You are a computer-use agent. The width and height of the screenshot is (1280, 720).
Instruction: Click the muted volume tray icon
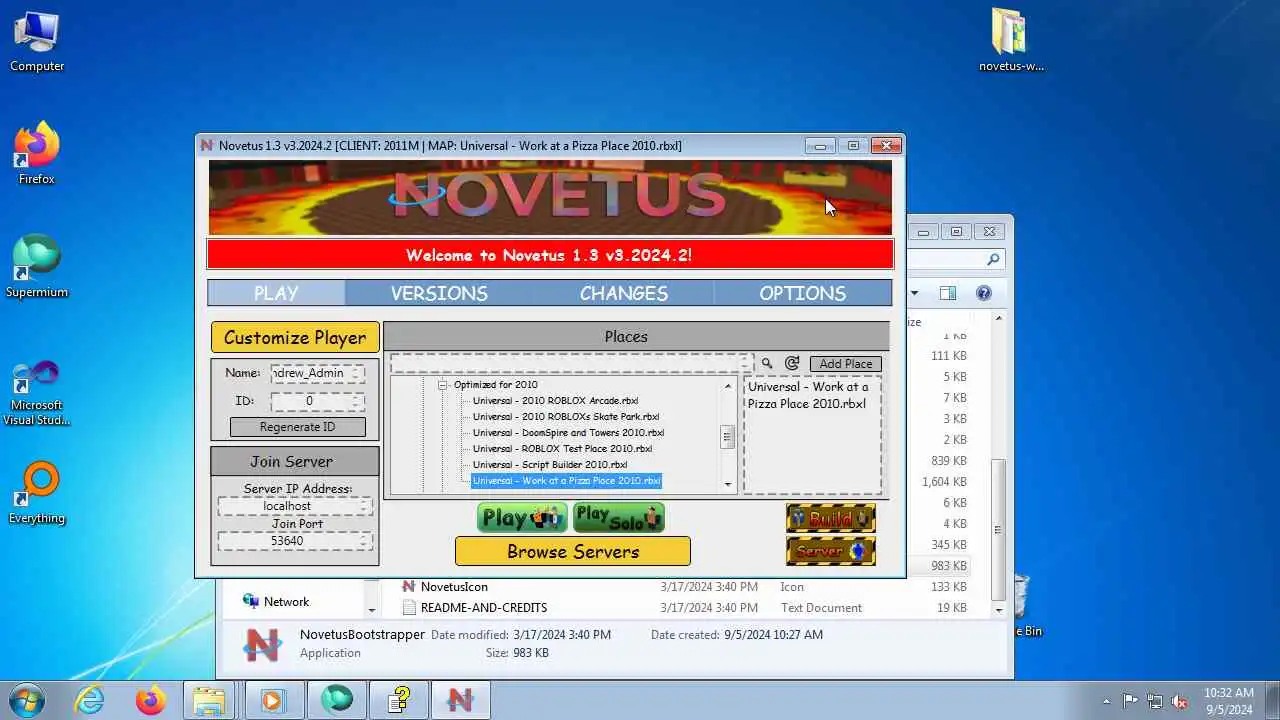coord(1180,701)
